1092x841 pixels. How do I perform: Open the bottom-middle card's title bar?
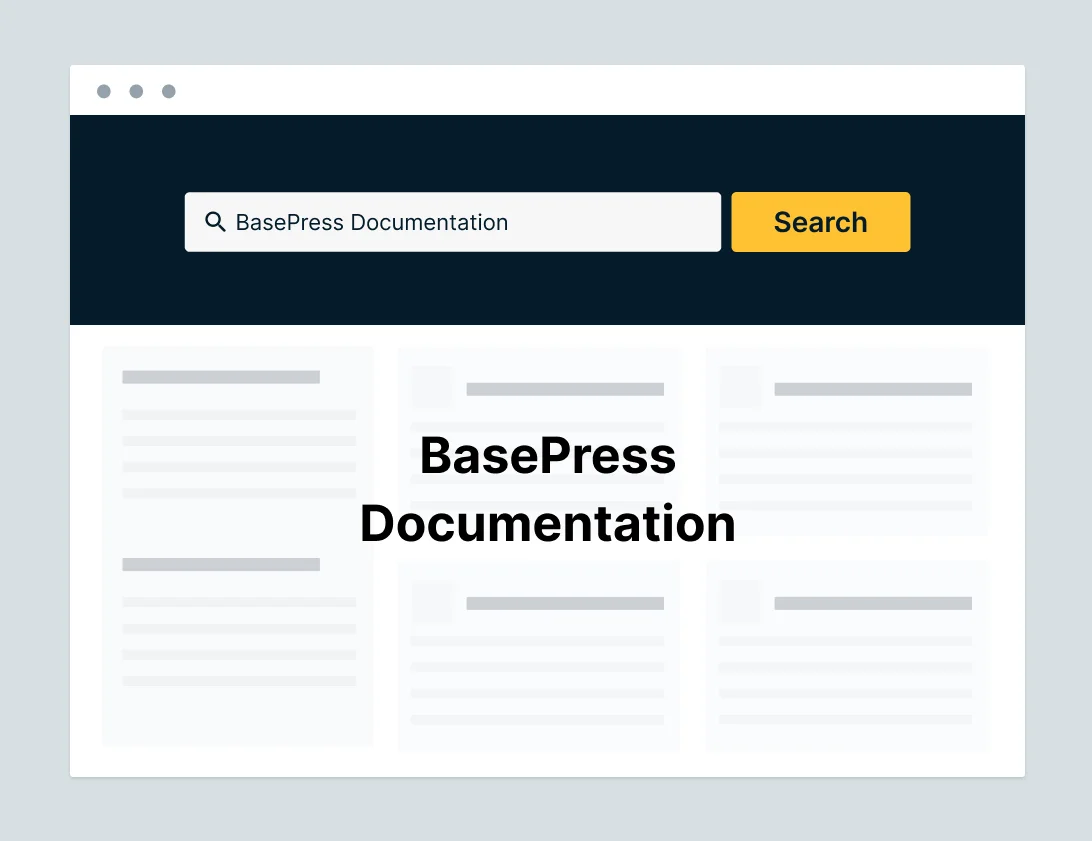565,603
